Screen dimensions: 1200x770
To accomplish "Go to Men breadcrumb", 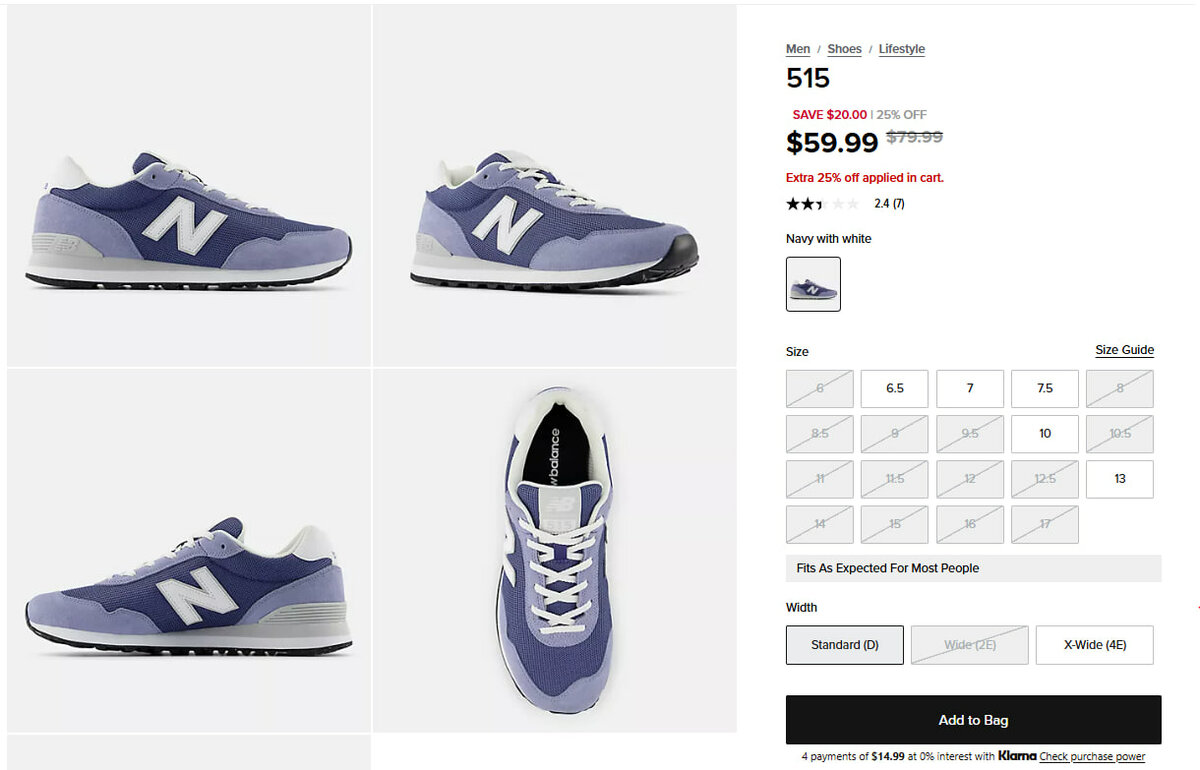I will (x=798, y=49).
